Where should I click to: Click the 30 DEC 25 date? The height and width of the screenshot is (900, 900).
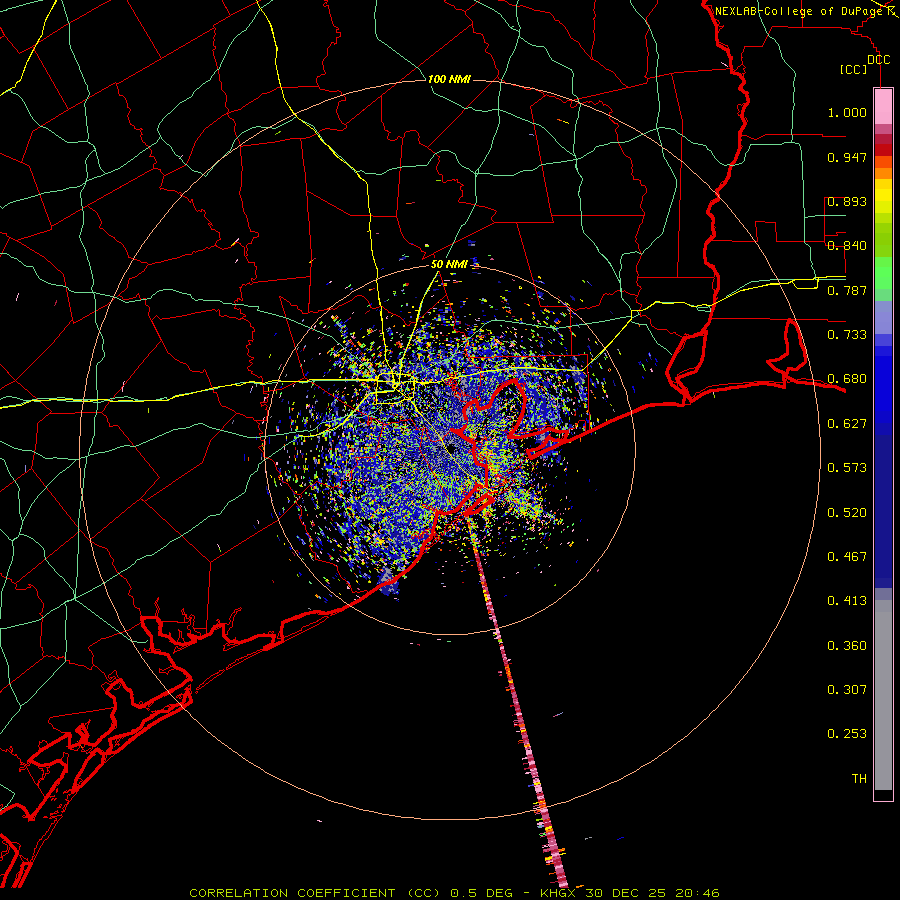pos(627,893)
